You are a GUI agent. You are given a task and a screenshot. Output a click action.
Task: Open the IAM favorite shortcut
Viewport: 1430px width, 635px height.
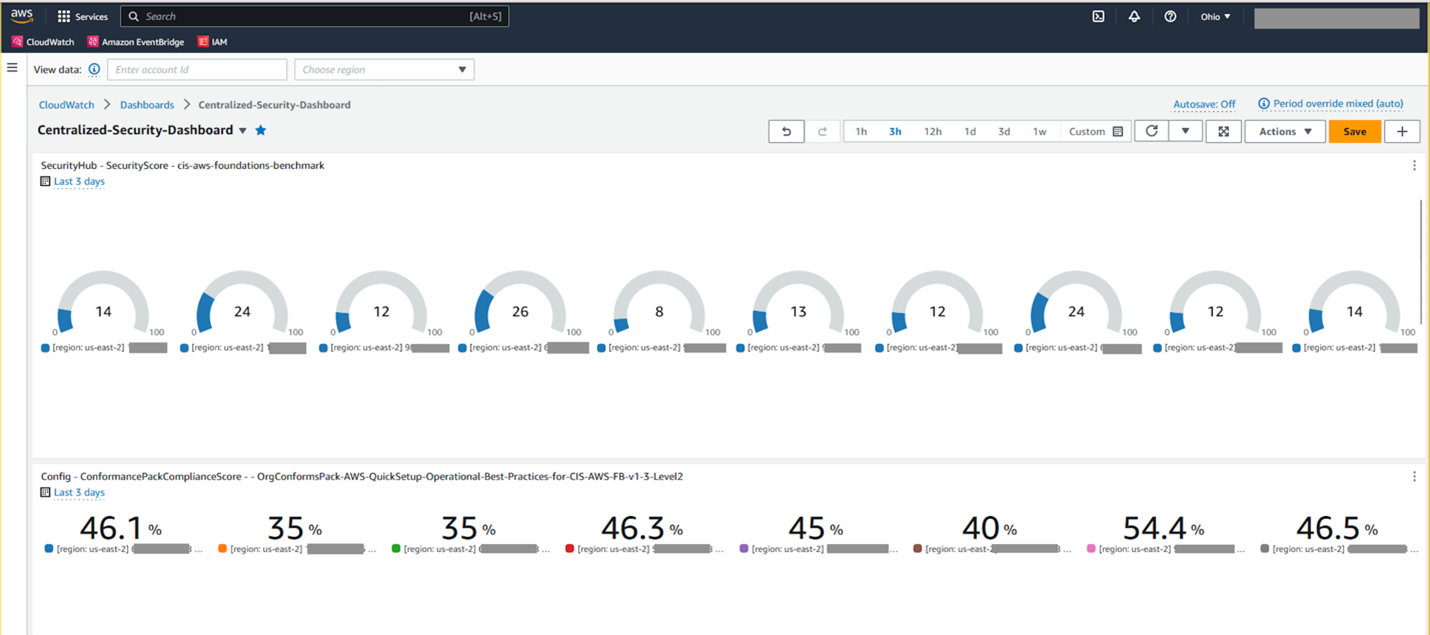213,41
